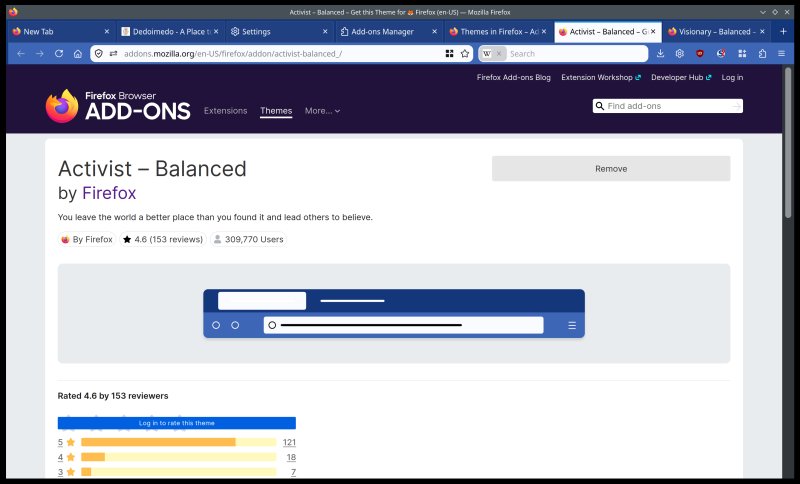The height and width of the screenshot is (484, 800).
Task: Click the 5 star rating bar
Action: (x=179, y=442)
